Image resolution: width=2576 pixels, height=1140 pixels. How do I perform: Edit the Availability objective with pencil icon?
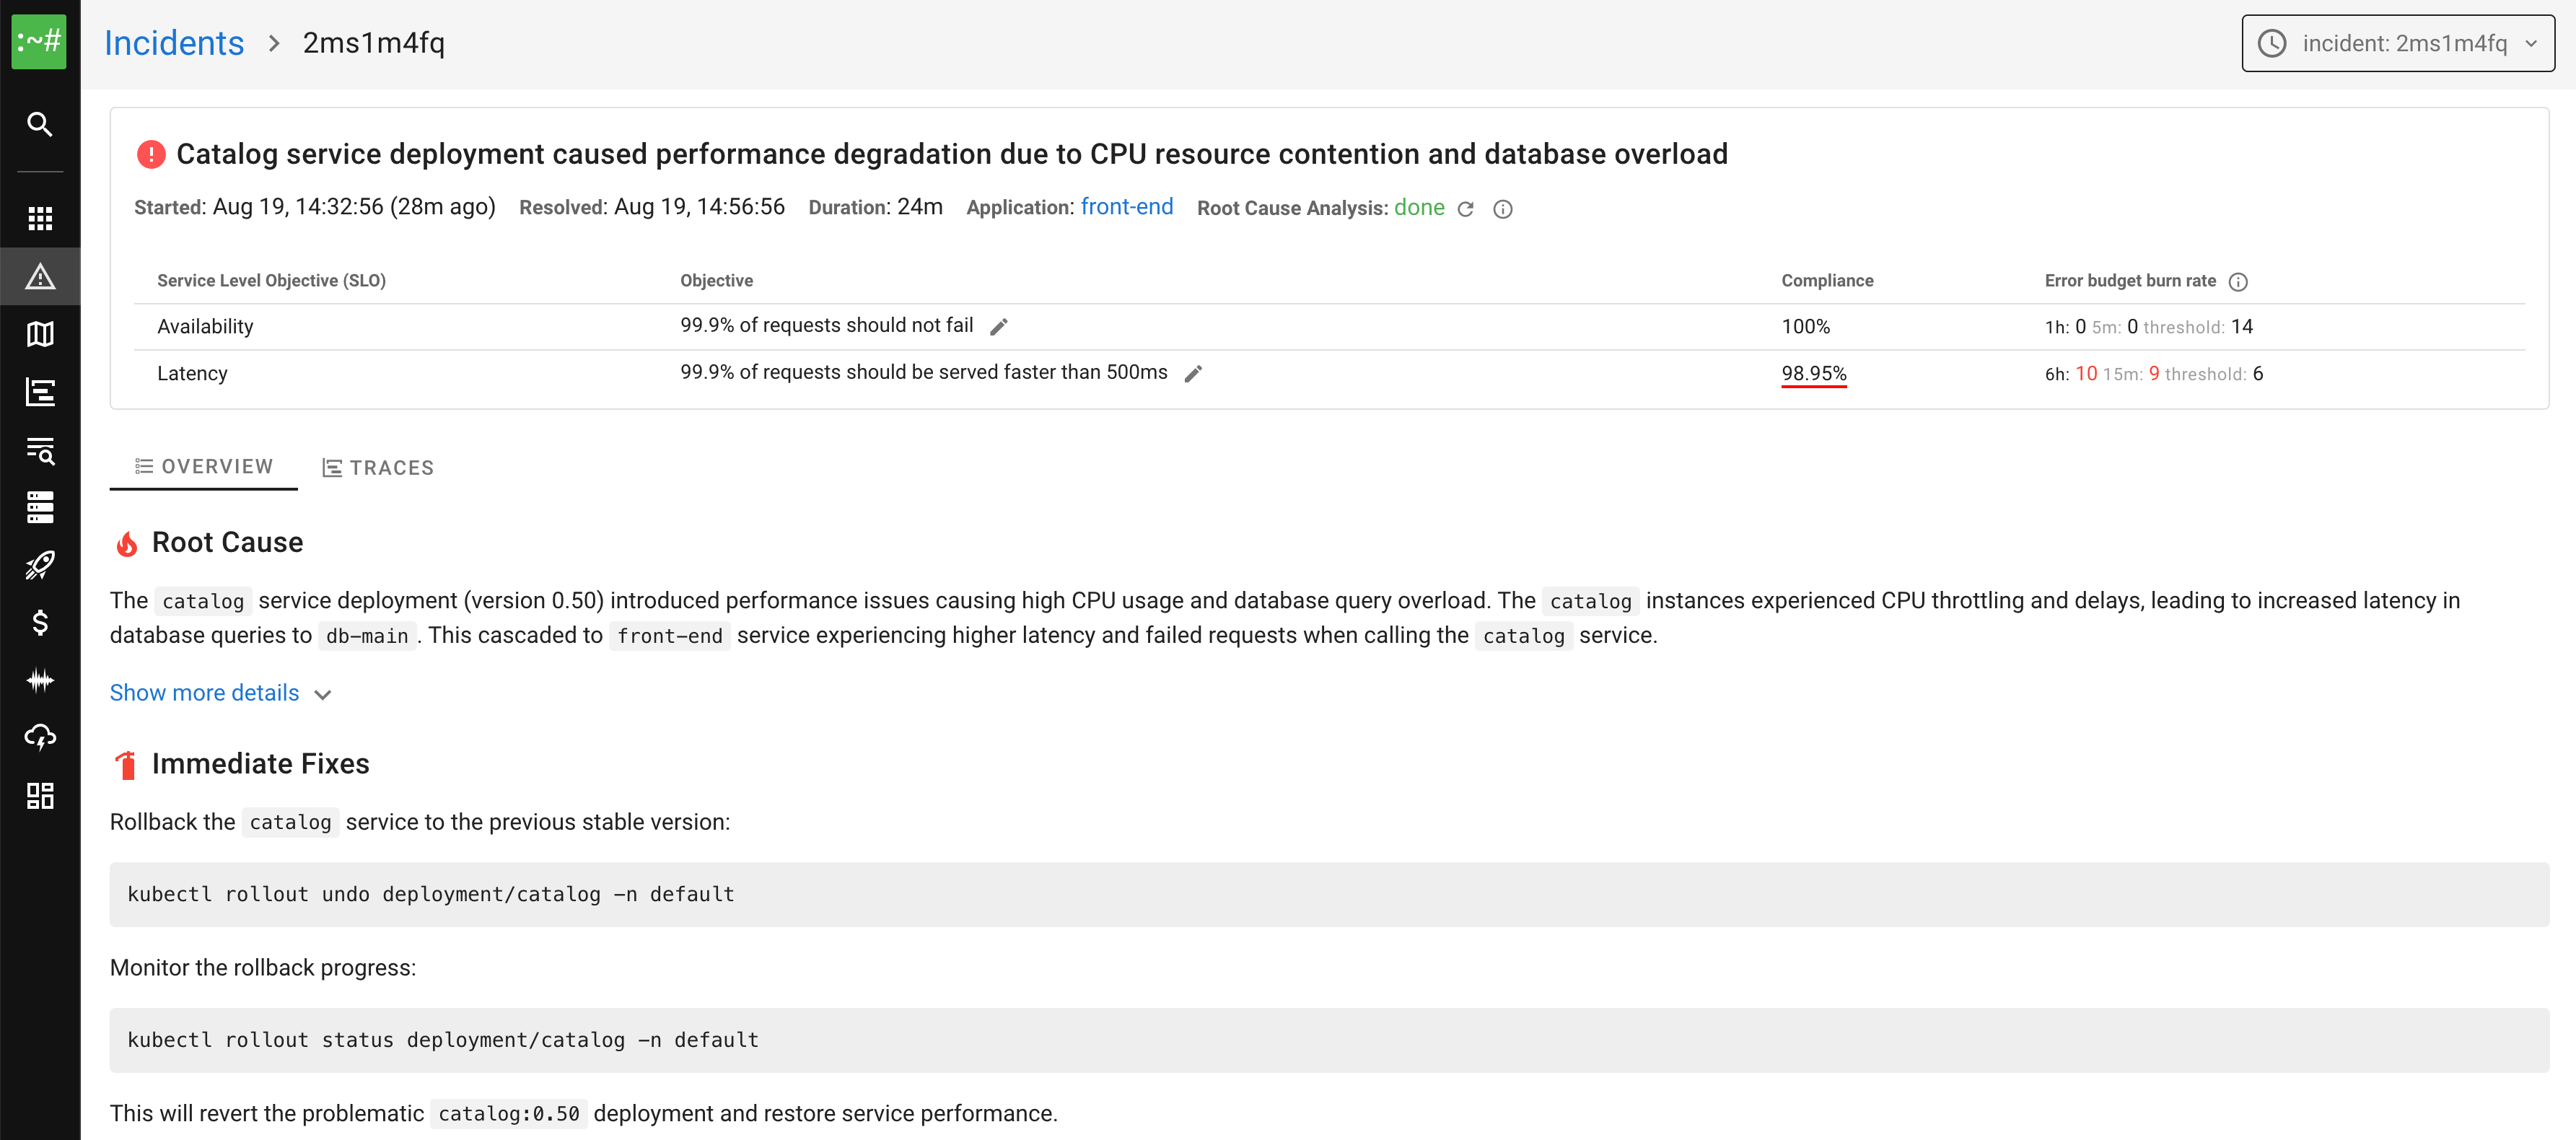[x=998, y=327]
